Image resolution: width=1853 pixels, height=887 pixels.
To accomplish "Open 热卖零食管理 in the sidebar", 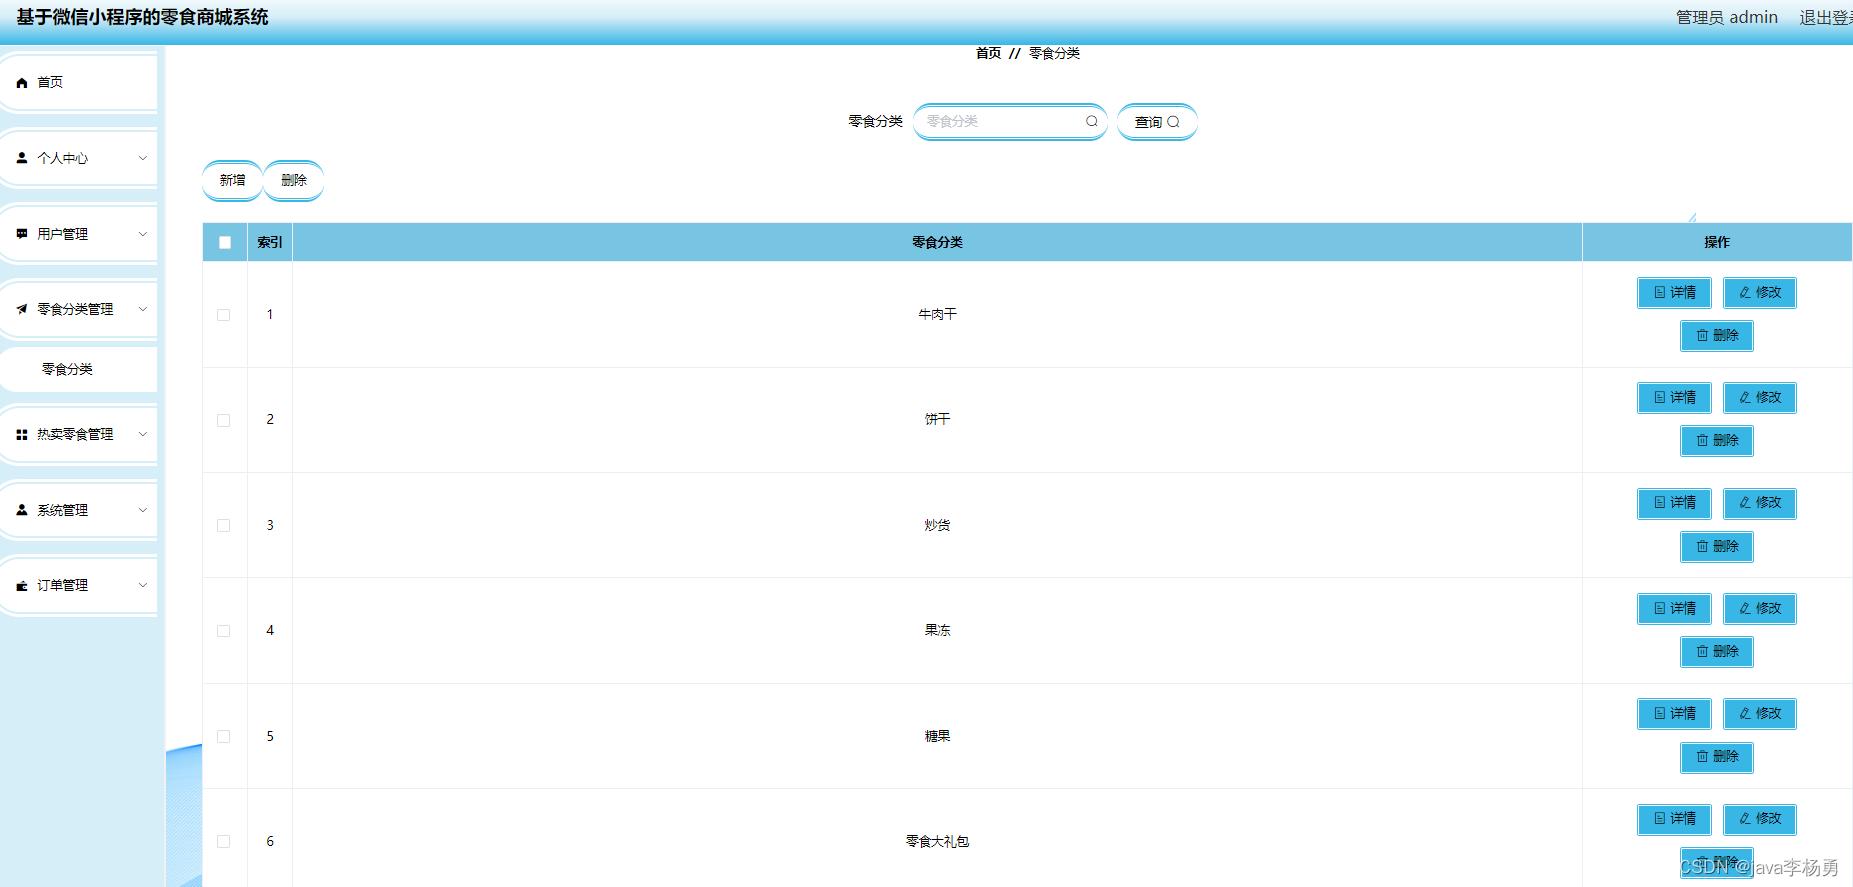I will (x=79, y=434).
